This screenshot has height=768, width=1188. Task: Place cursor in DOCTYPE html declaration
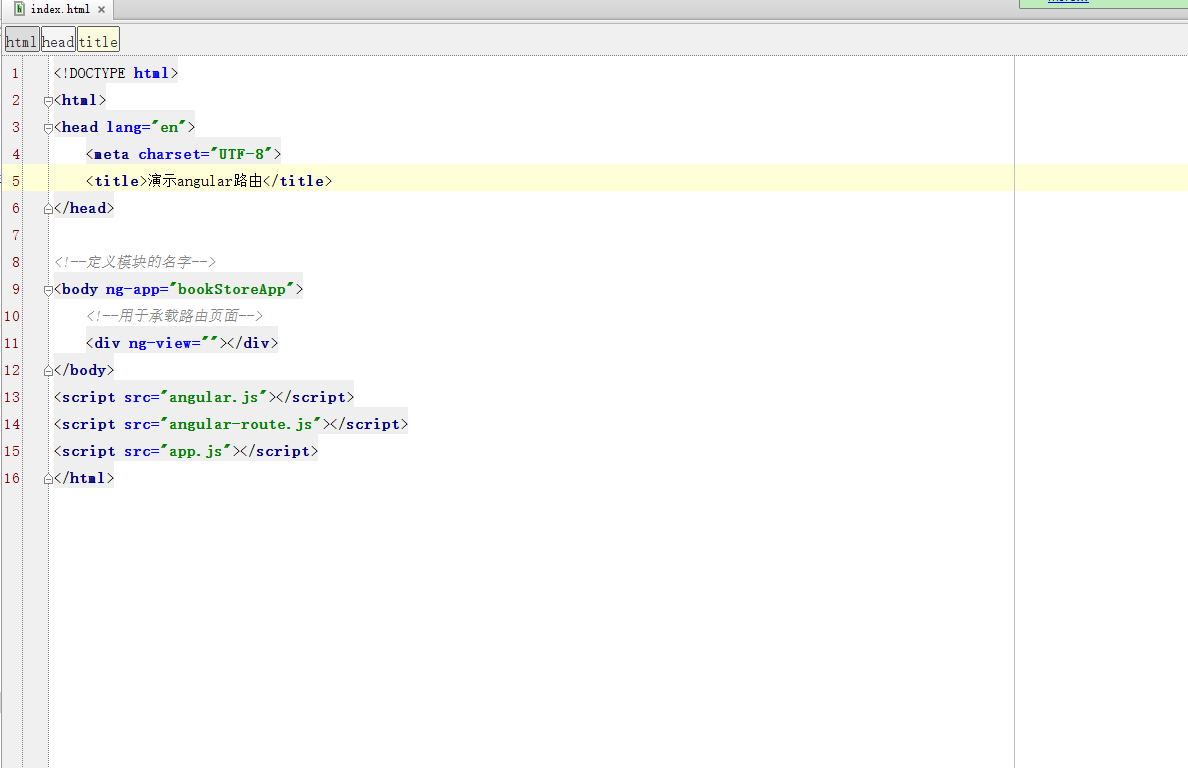click(x=116, y=73)
